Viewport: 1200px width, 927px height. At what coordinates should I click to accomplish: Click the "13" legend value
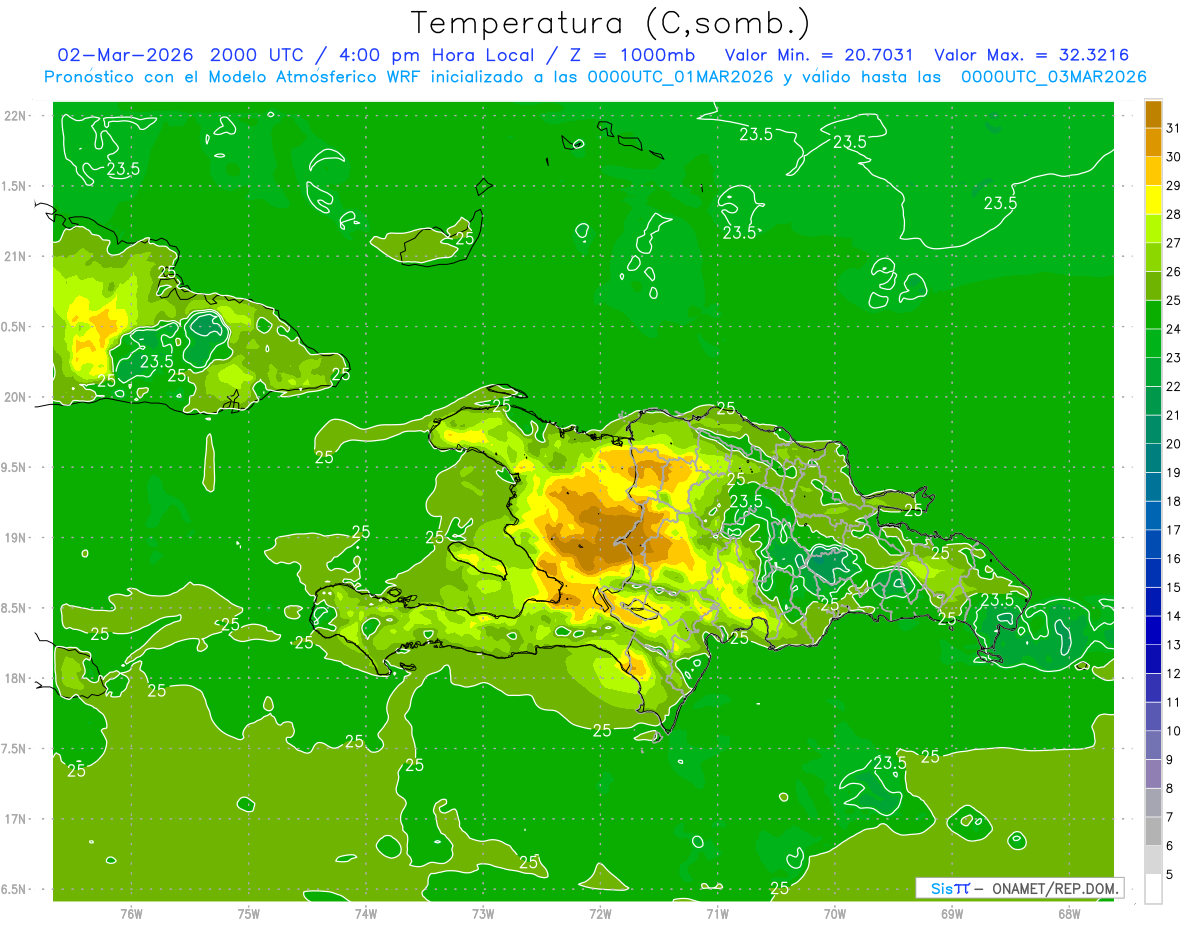point(1174,645)
